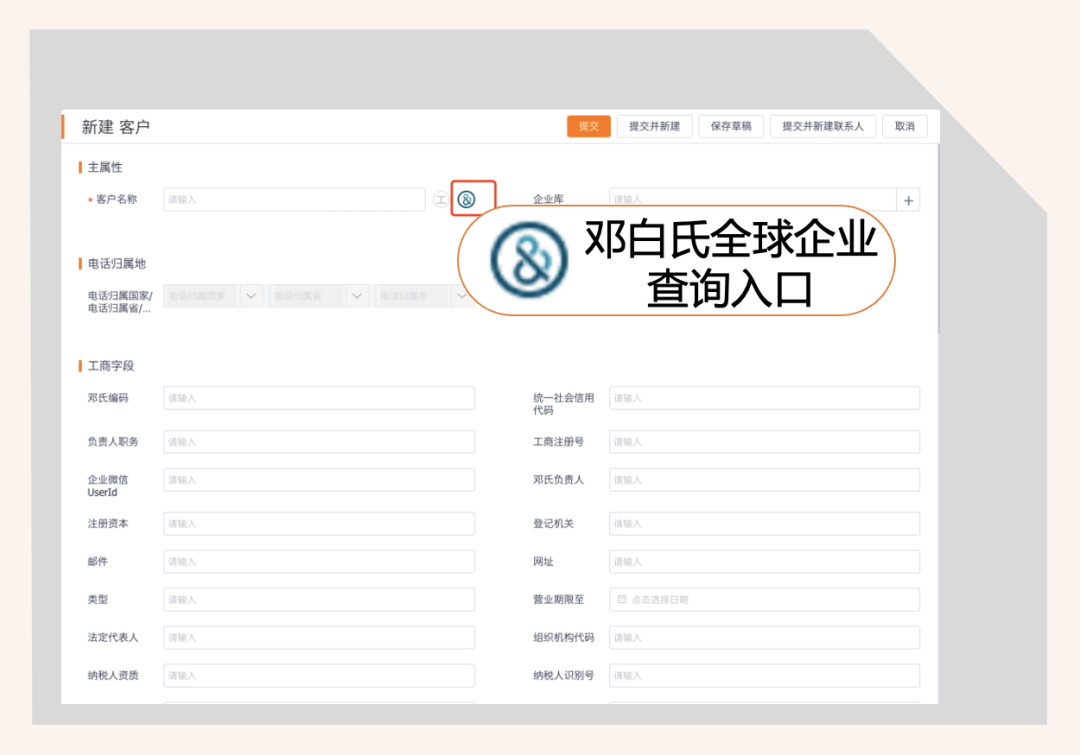The width and height of the screenshot is (1080, 755).
Task: Click the 负责人职务 input field
Action: 319,442
